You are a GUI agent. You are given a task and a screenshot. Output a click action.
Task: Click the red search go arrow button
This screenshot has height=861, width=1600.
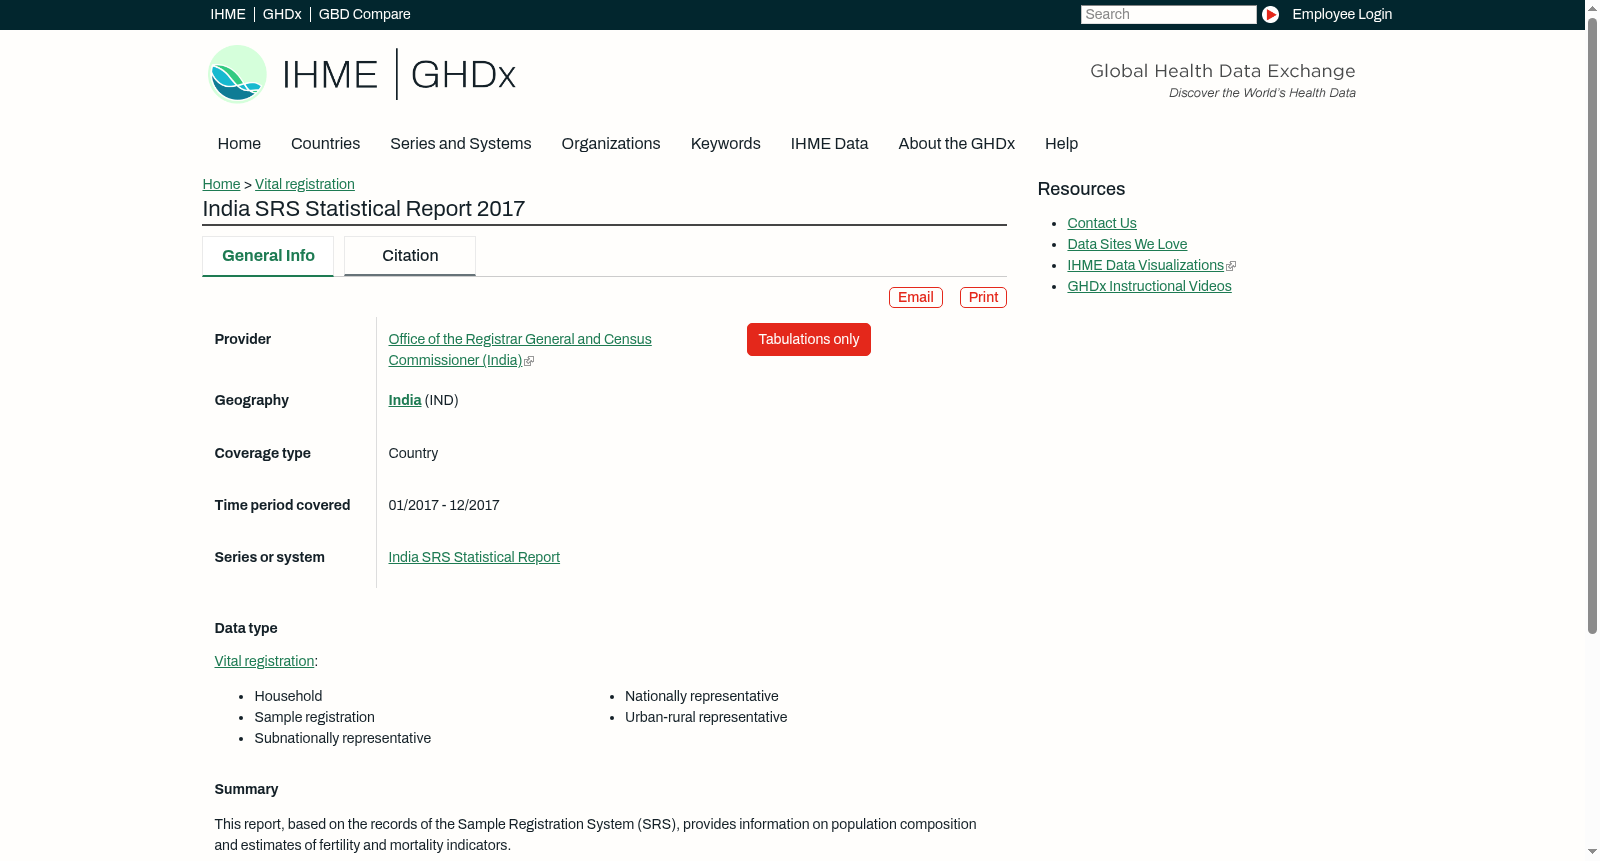pos(1270,14)
